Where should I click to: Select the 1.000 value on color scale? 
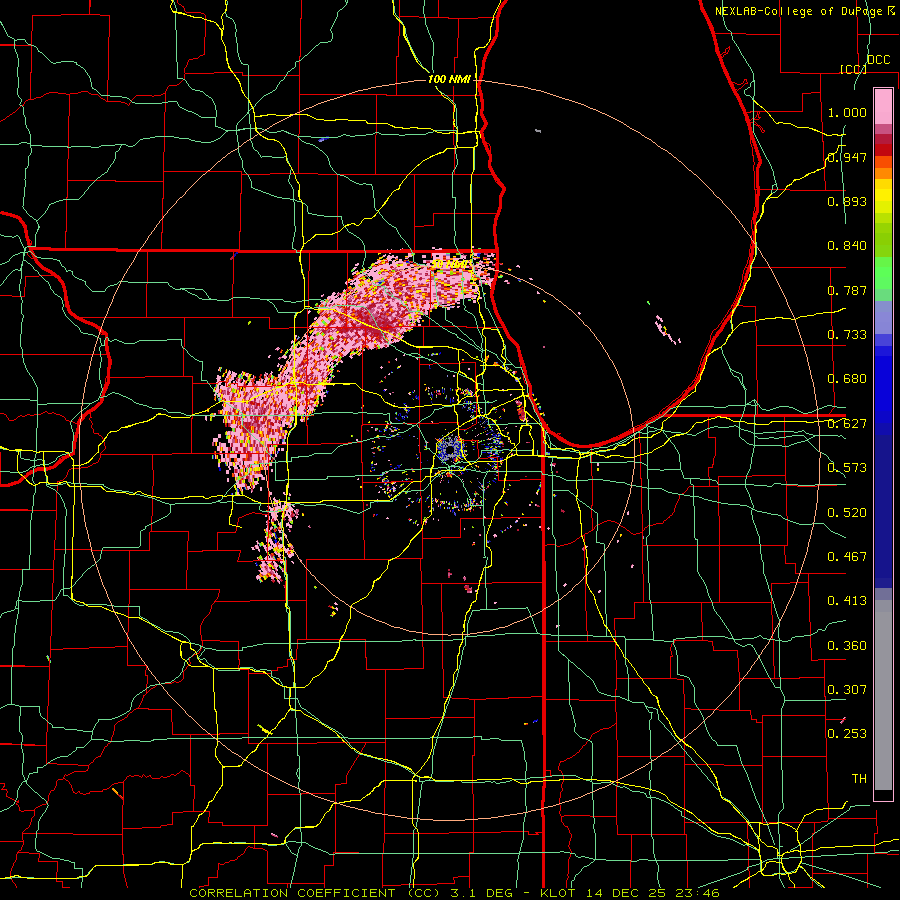click(847, 112)
